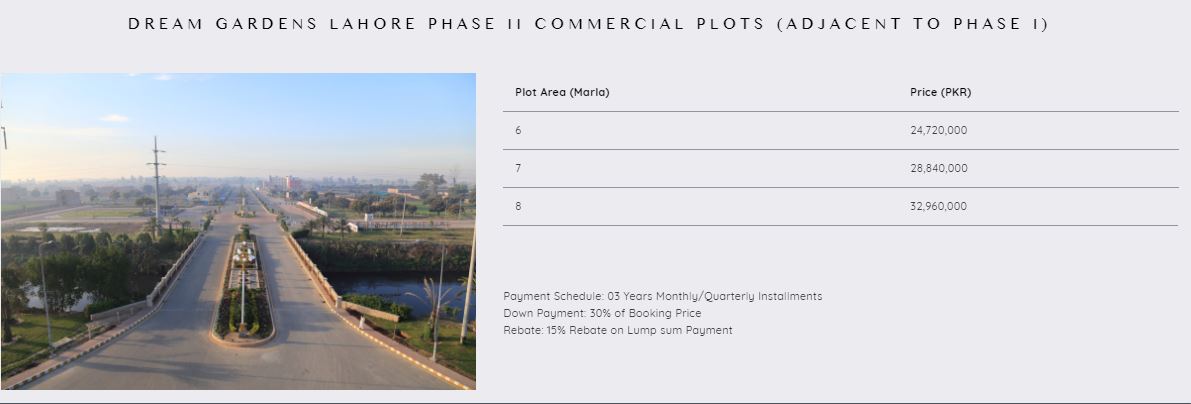Click the words "PHASE II" in heading
The image size is (1191, 404).
pos(476,24)
